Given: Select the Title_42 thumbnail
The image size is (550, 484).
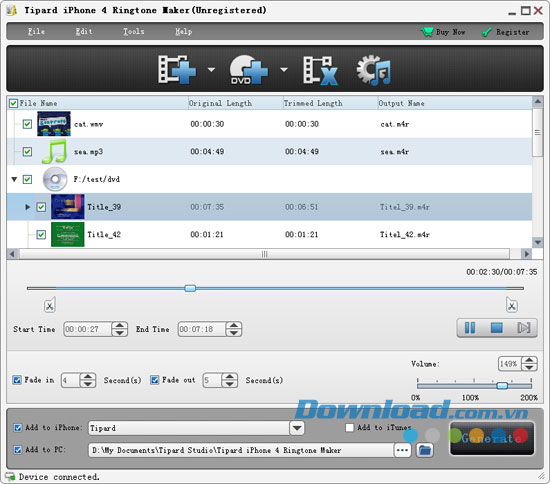Looking at the screenshot, I should 68,234.
